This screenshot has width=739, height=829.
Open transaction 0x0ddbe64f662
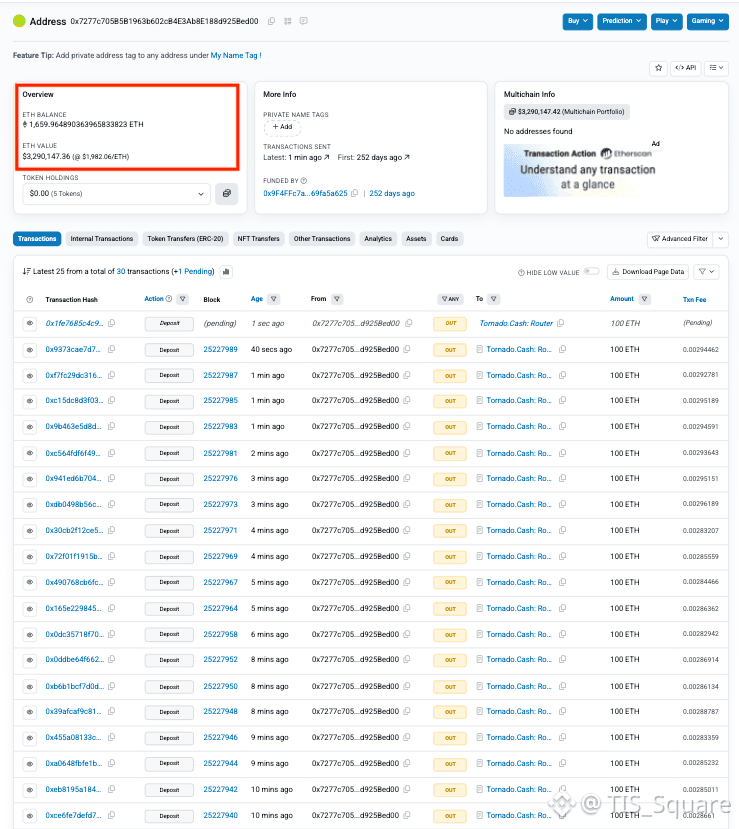coord(73,659)
